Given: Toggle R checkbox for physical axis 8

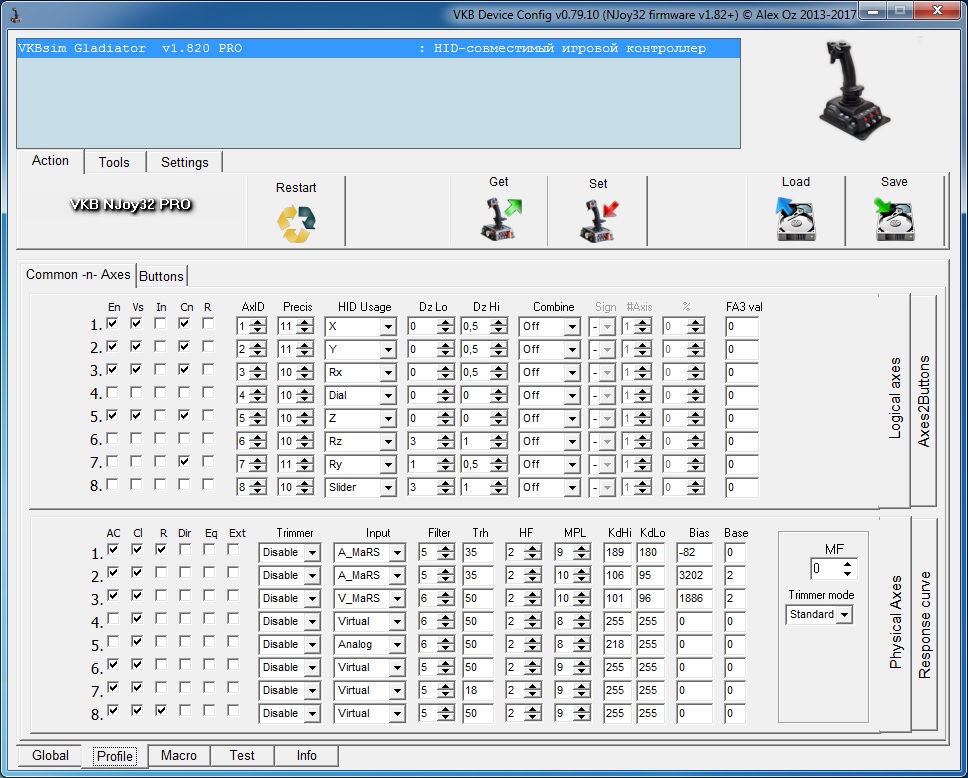Looking at the screenshot, I should (x=161, y=711).
